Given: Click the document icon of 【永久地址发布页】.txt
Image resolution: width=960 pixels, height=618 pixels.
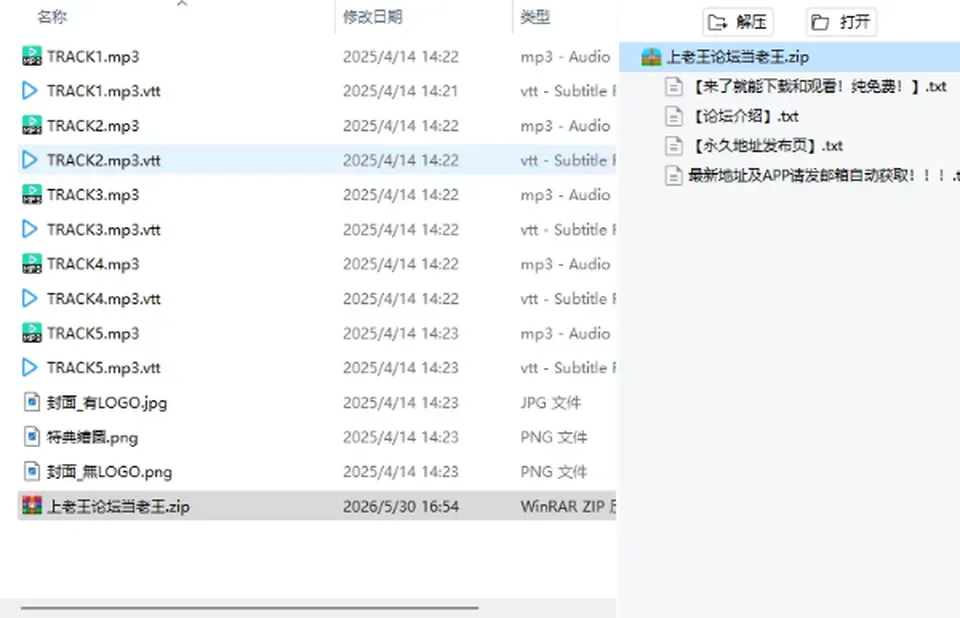Looking at the screenshot, I should [x=673, y=146].
